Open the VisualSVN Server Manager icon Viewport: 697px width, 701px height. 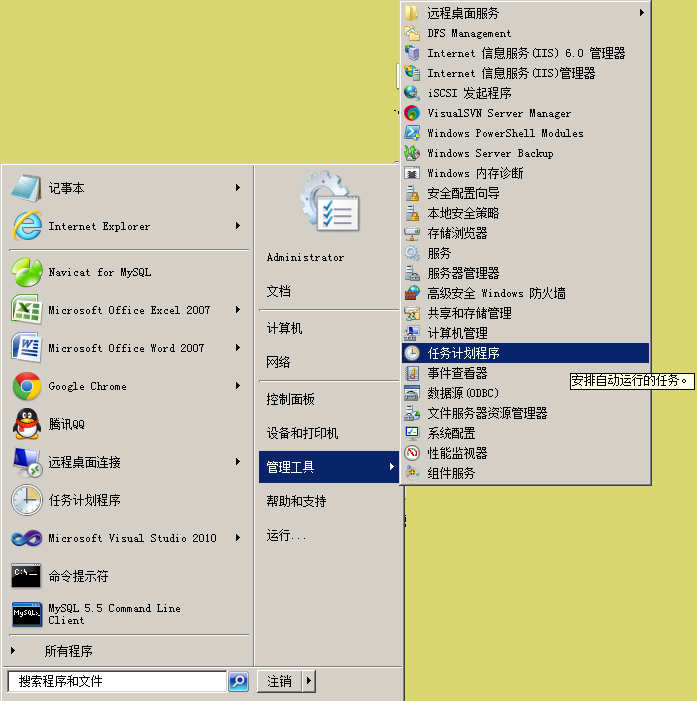(412, 113)
